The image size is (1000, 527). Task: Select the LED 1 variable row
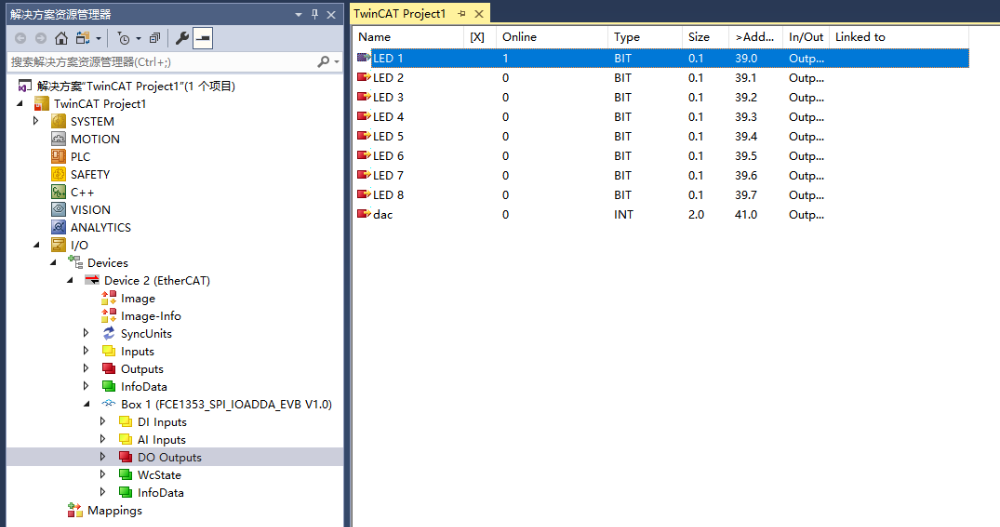(x=661, y=58)
